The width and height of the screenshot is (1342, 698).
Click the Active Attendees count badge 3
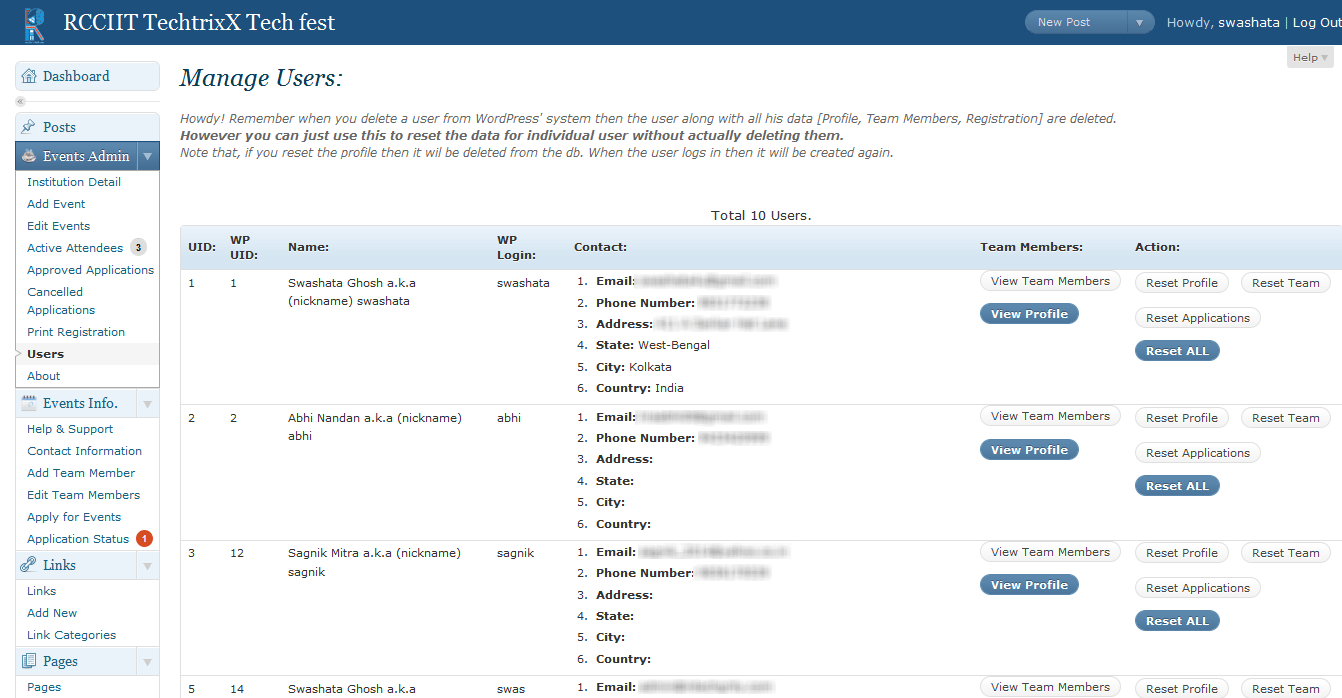[138, 248]
